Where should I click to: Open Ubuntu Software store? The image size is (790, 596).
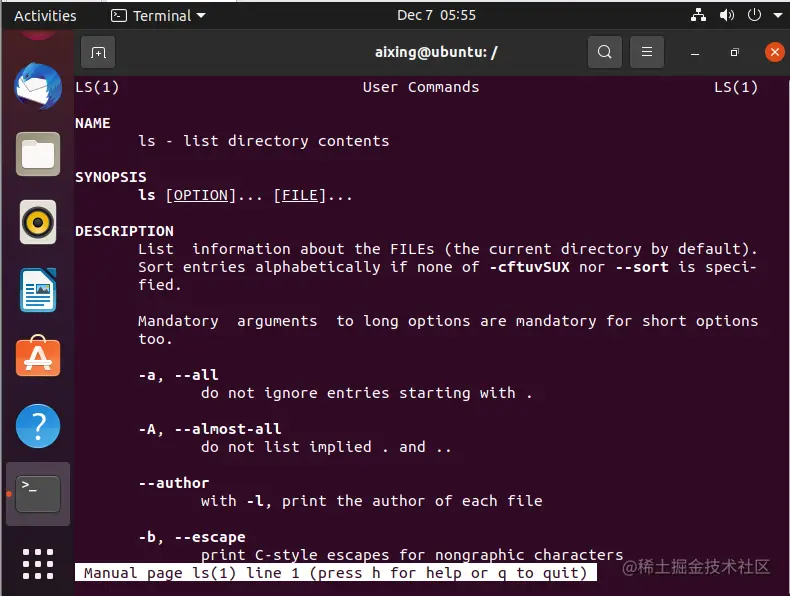pyautogui.click(x=38, y=356)
